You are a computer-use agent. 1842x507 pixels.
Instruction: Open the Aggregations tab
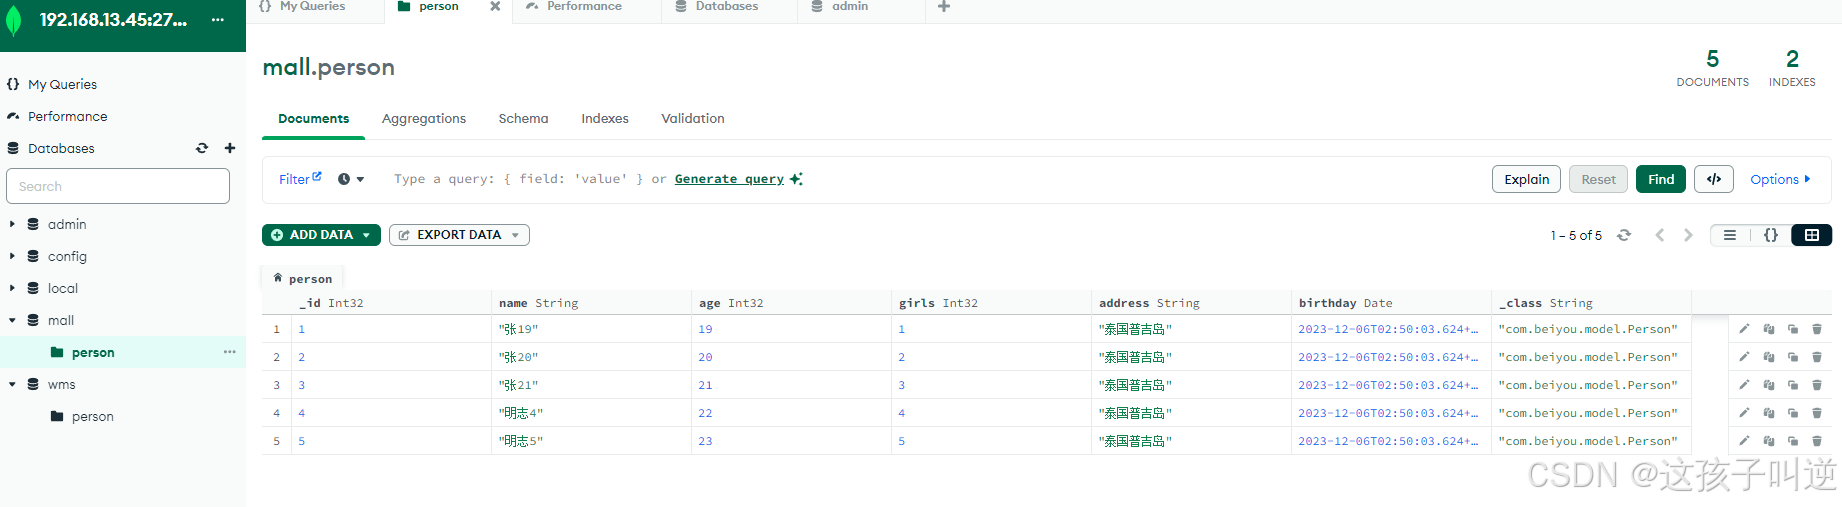click(x=424, y=118)
